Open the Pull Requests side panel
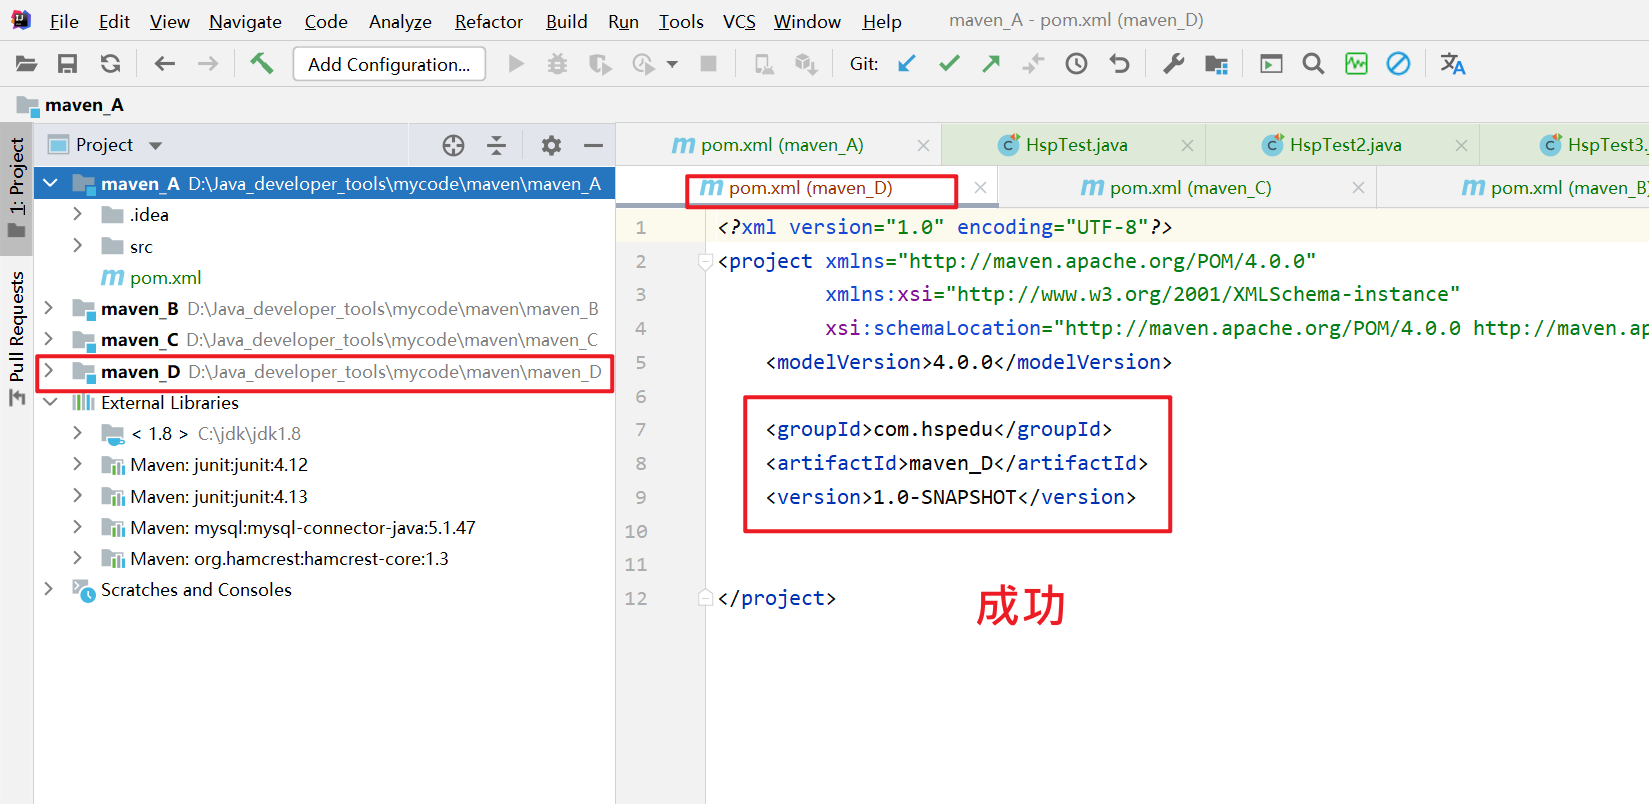Image resolution: width=1649 pixels, height=804 pixels. [x=16, y=338]
